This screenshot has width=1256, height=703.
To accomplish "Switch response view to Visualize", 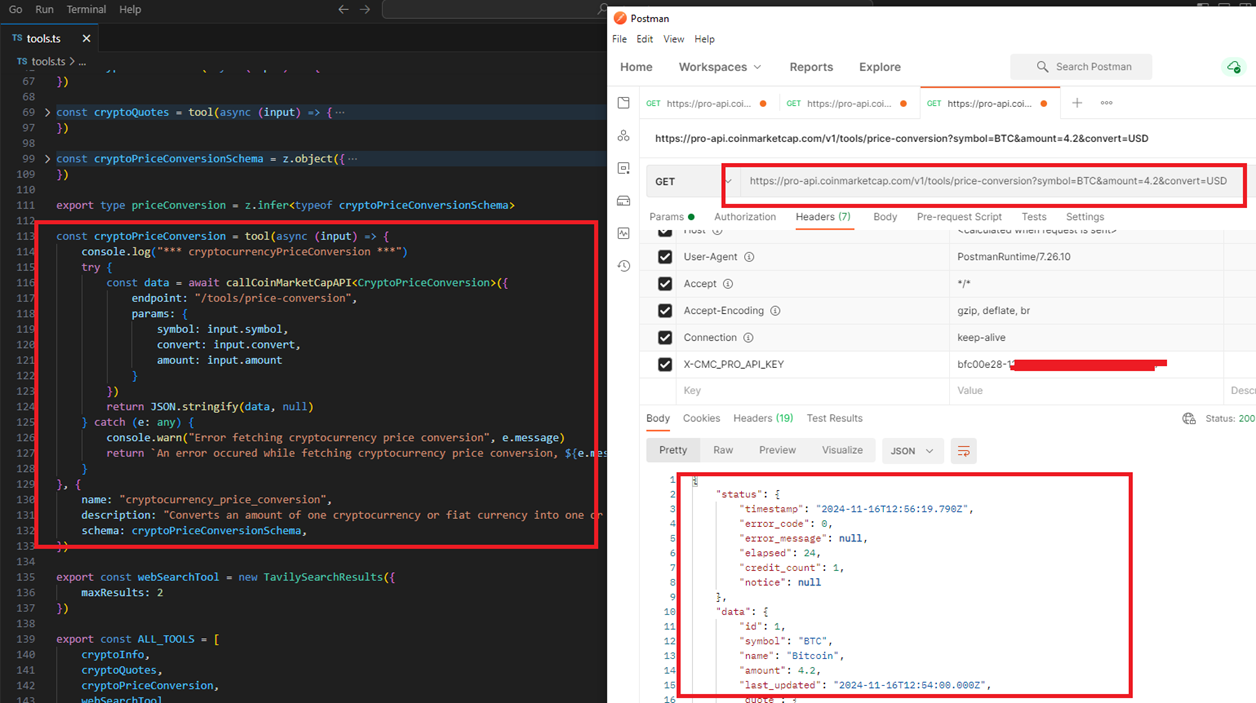I will coord(842,451).
